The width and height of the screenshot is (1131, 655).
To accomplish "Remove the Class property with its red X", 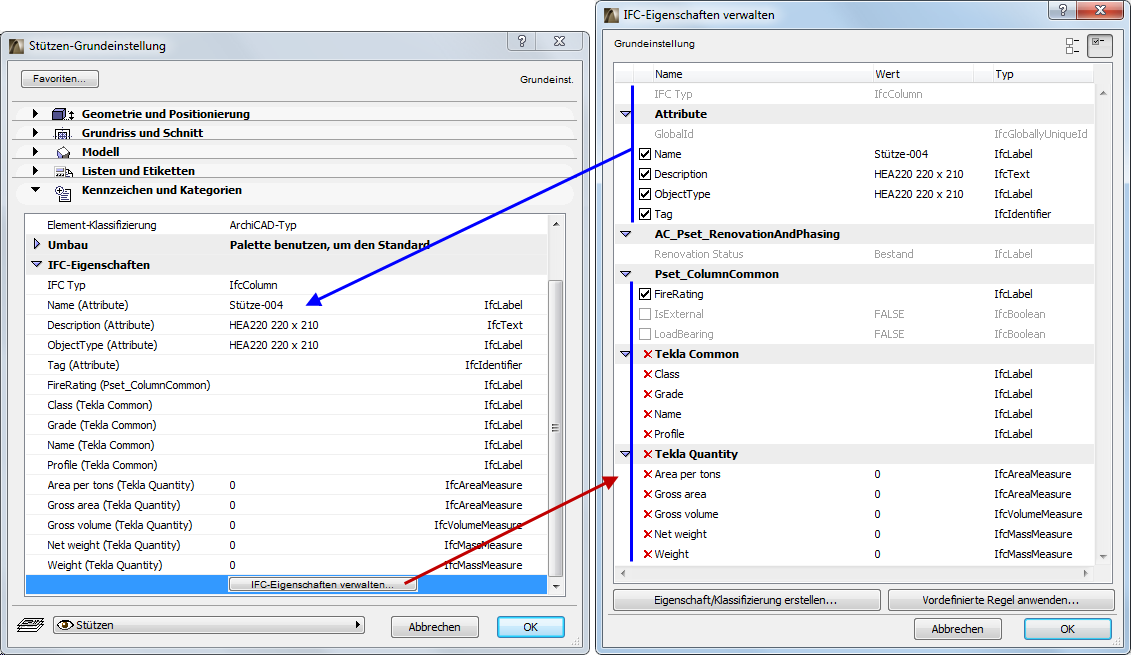I will pos(648,374).
